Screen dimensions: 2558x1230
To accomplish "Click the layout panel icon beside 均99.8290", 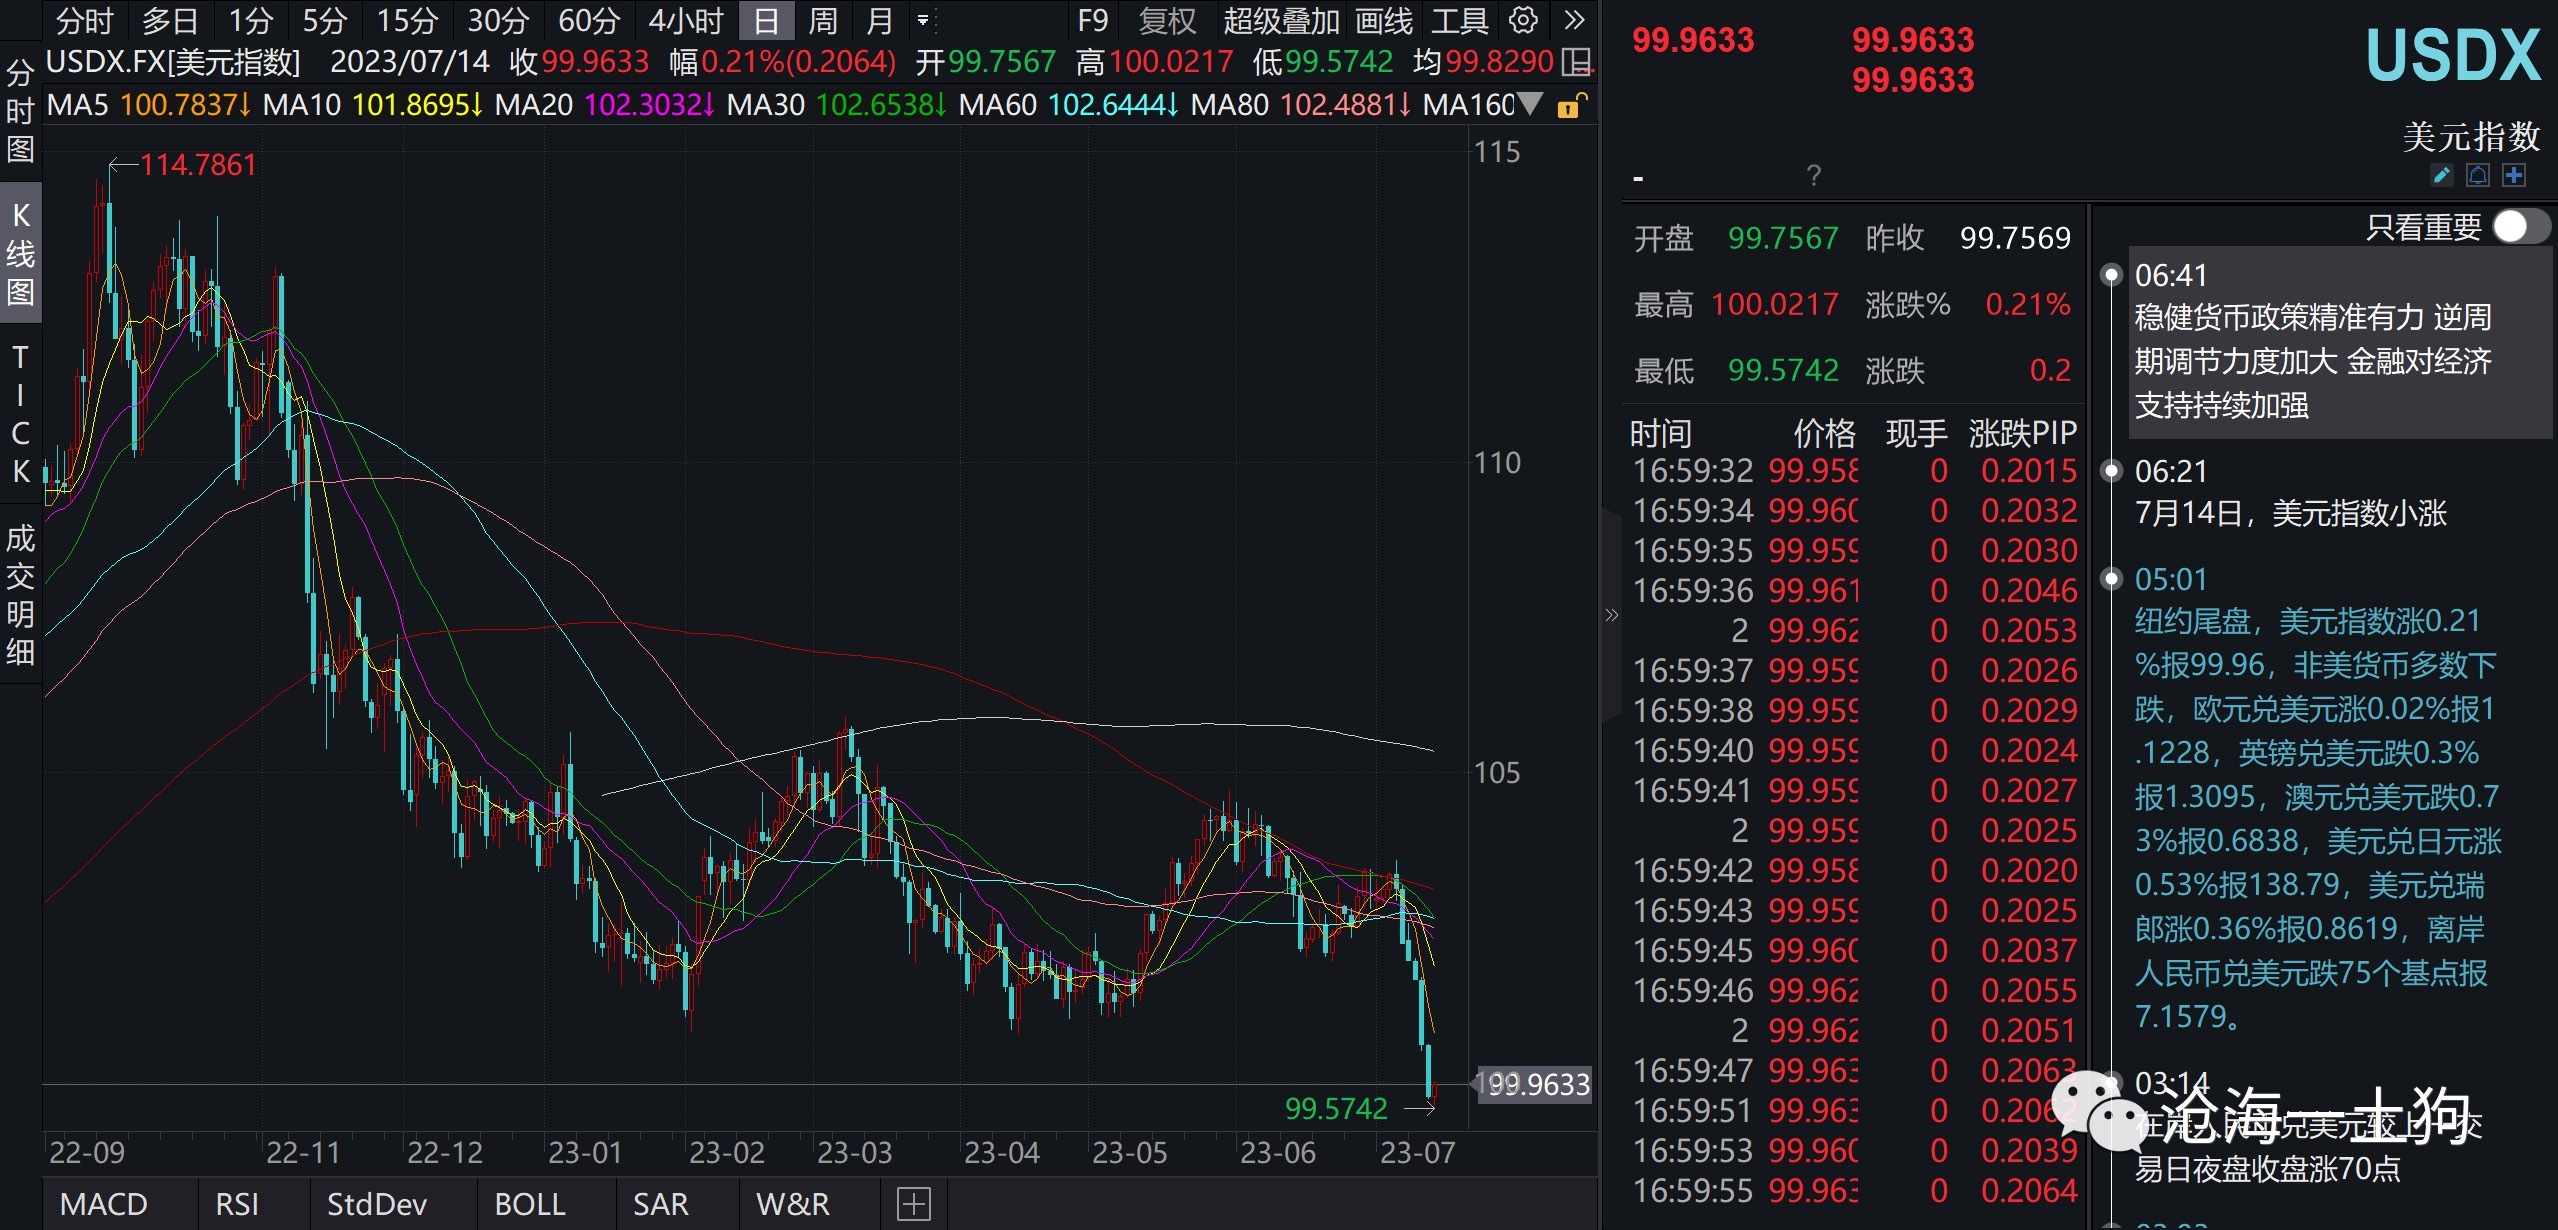I will point(1577,62).
